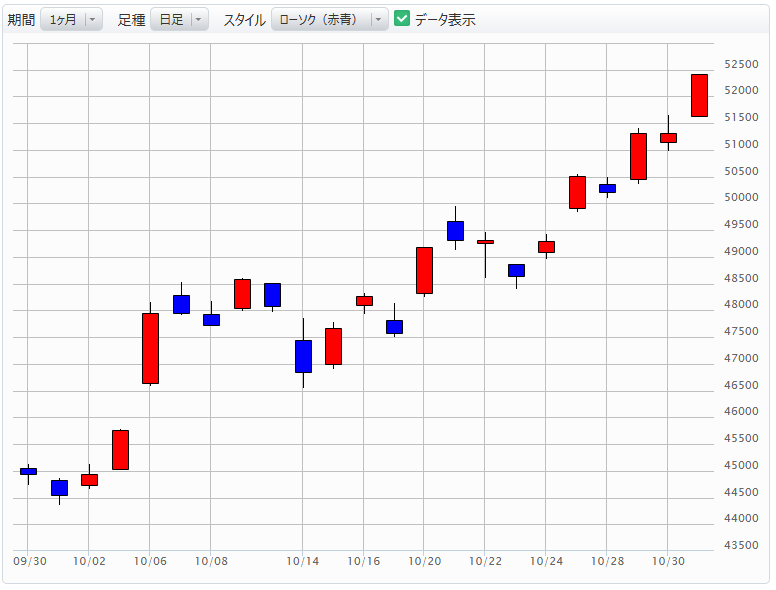Click the 10/14 date axis label
The height and width of the screenshot is (590, 776).
pyautogui.click(x=303, y=562)
